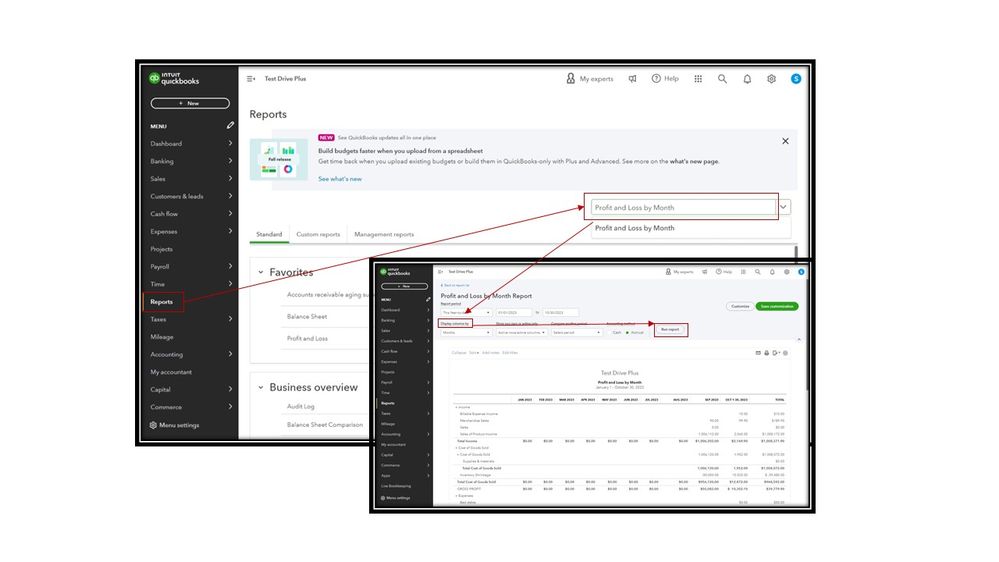999x562 pixels.
Task: Select Reports in the left menu
Action: [x=163, y=301]
